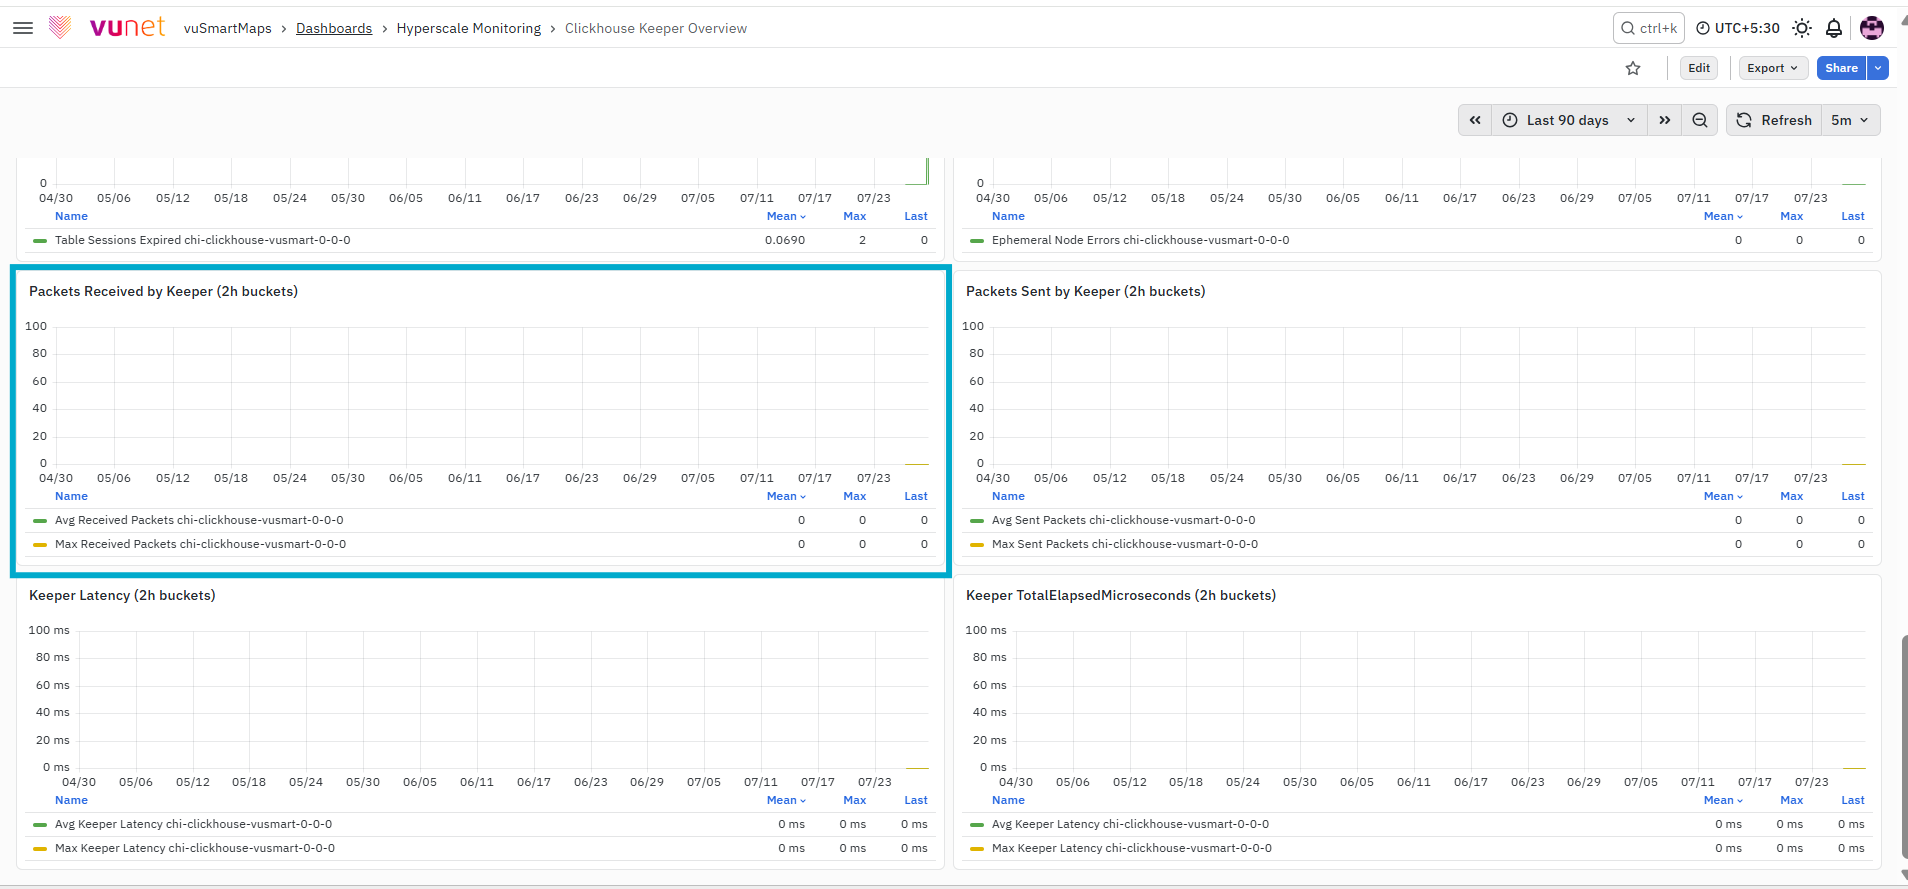Toggle Max Received Packets series visibility
Screen dimensions: 1908x889
pyautogui.click(x=201, y=544)
